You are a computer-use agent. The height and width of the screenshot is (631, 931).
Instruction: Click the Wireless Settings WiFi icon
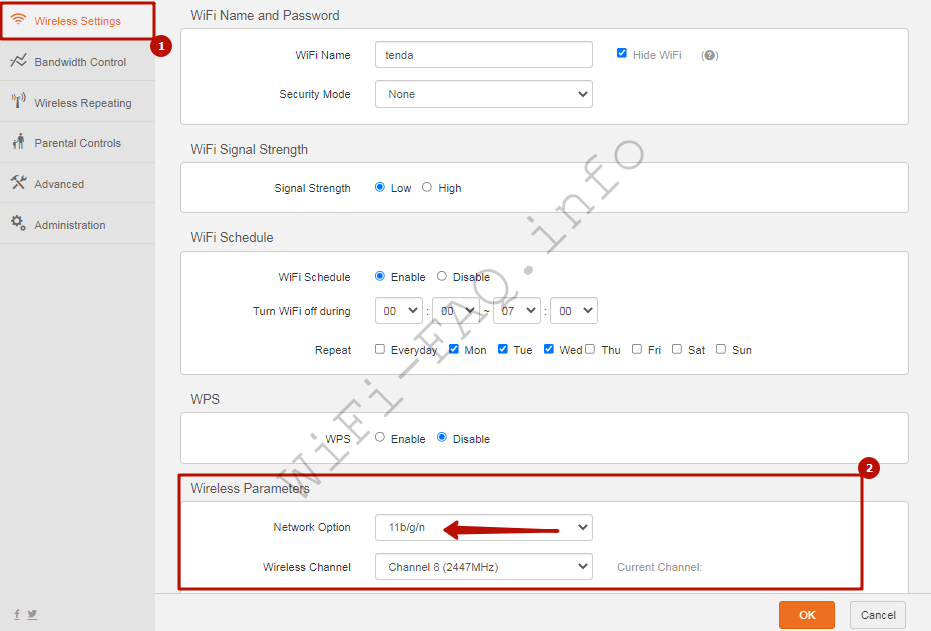tap(18, 20)
